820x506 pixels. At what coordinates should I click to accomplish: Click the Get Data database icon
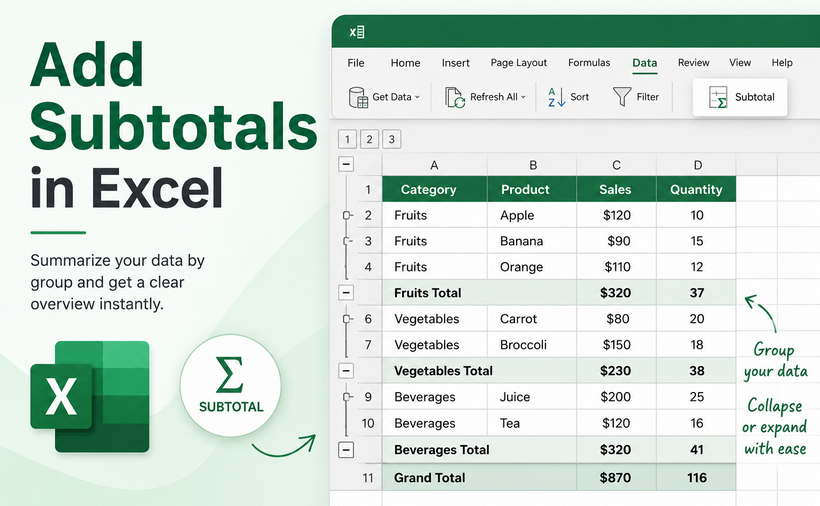[358, 97]
